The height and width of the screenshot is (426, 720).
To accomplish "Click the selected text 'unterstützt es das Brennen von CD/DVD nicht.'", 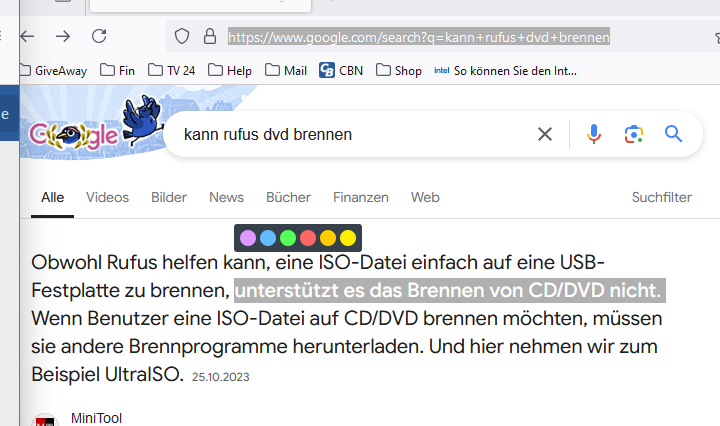I will (450, 291).
